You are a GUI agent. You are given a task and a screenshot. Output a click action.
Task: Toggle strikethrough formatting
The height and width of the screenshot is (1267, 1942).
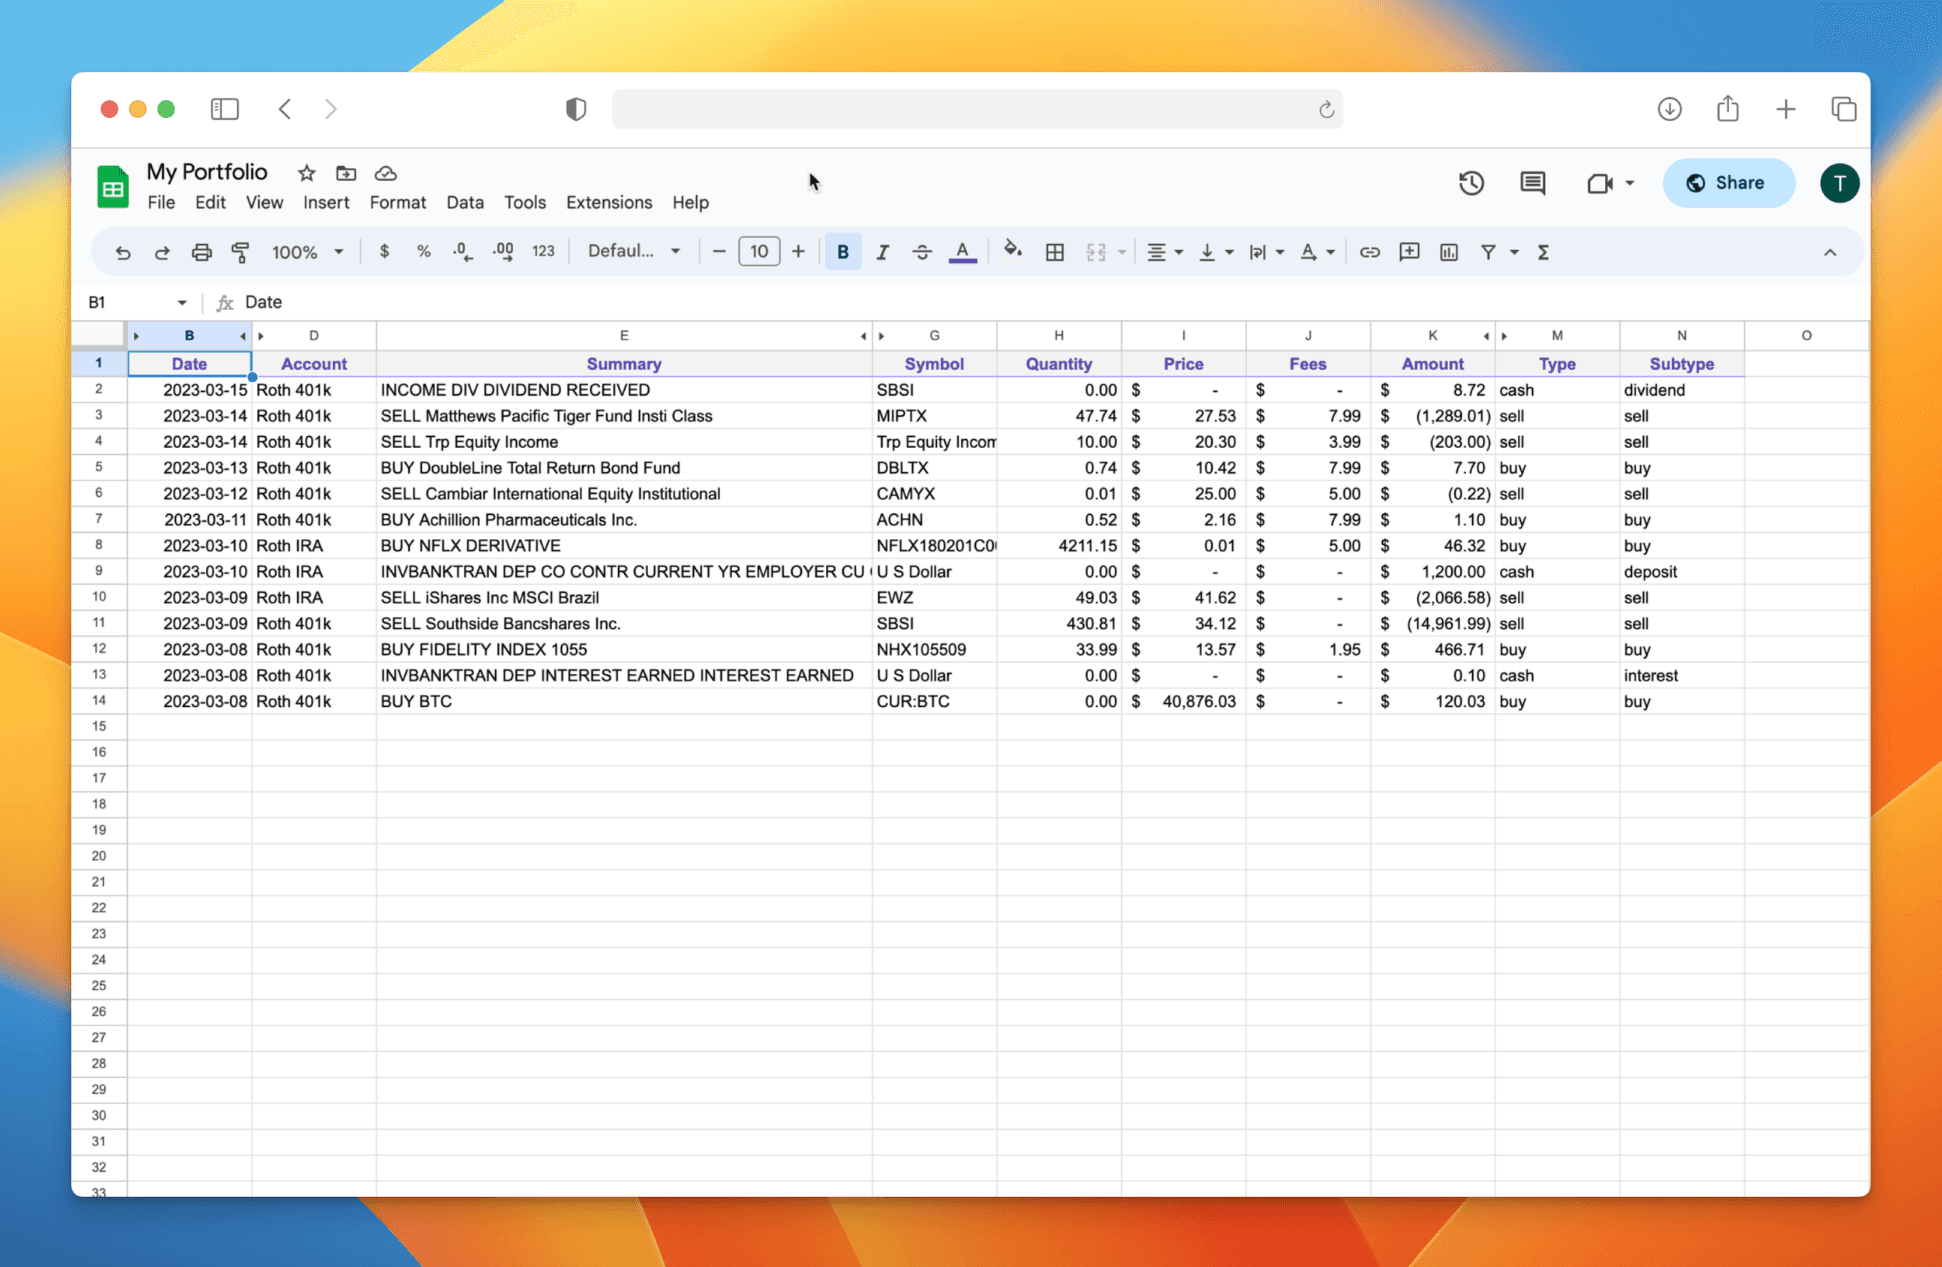(x=922, y=252)
